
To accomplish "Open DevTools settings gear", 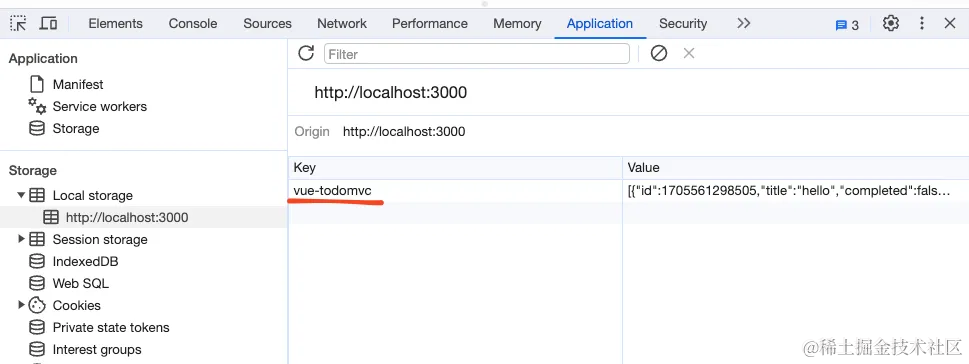I will click(891, 23).
